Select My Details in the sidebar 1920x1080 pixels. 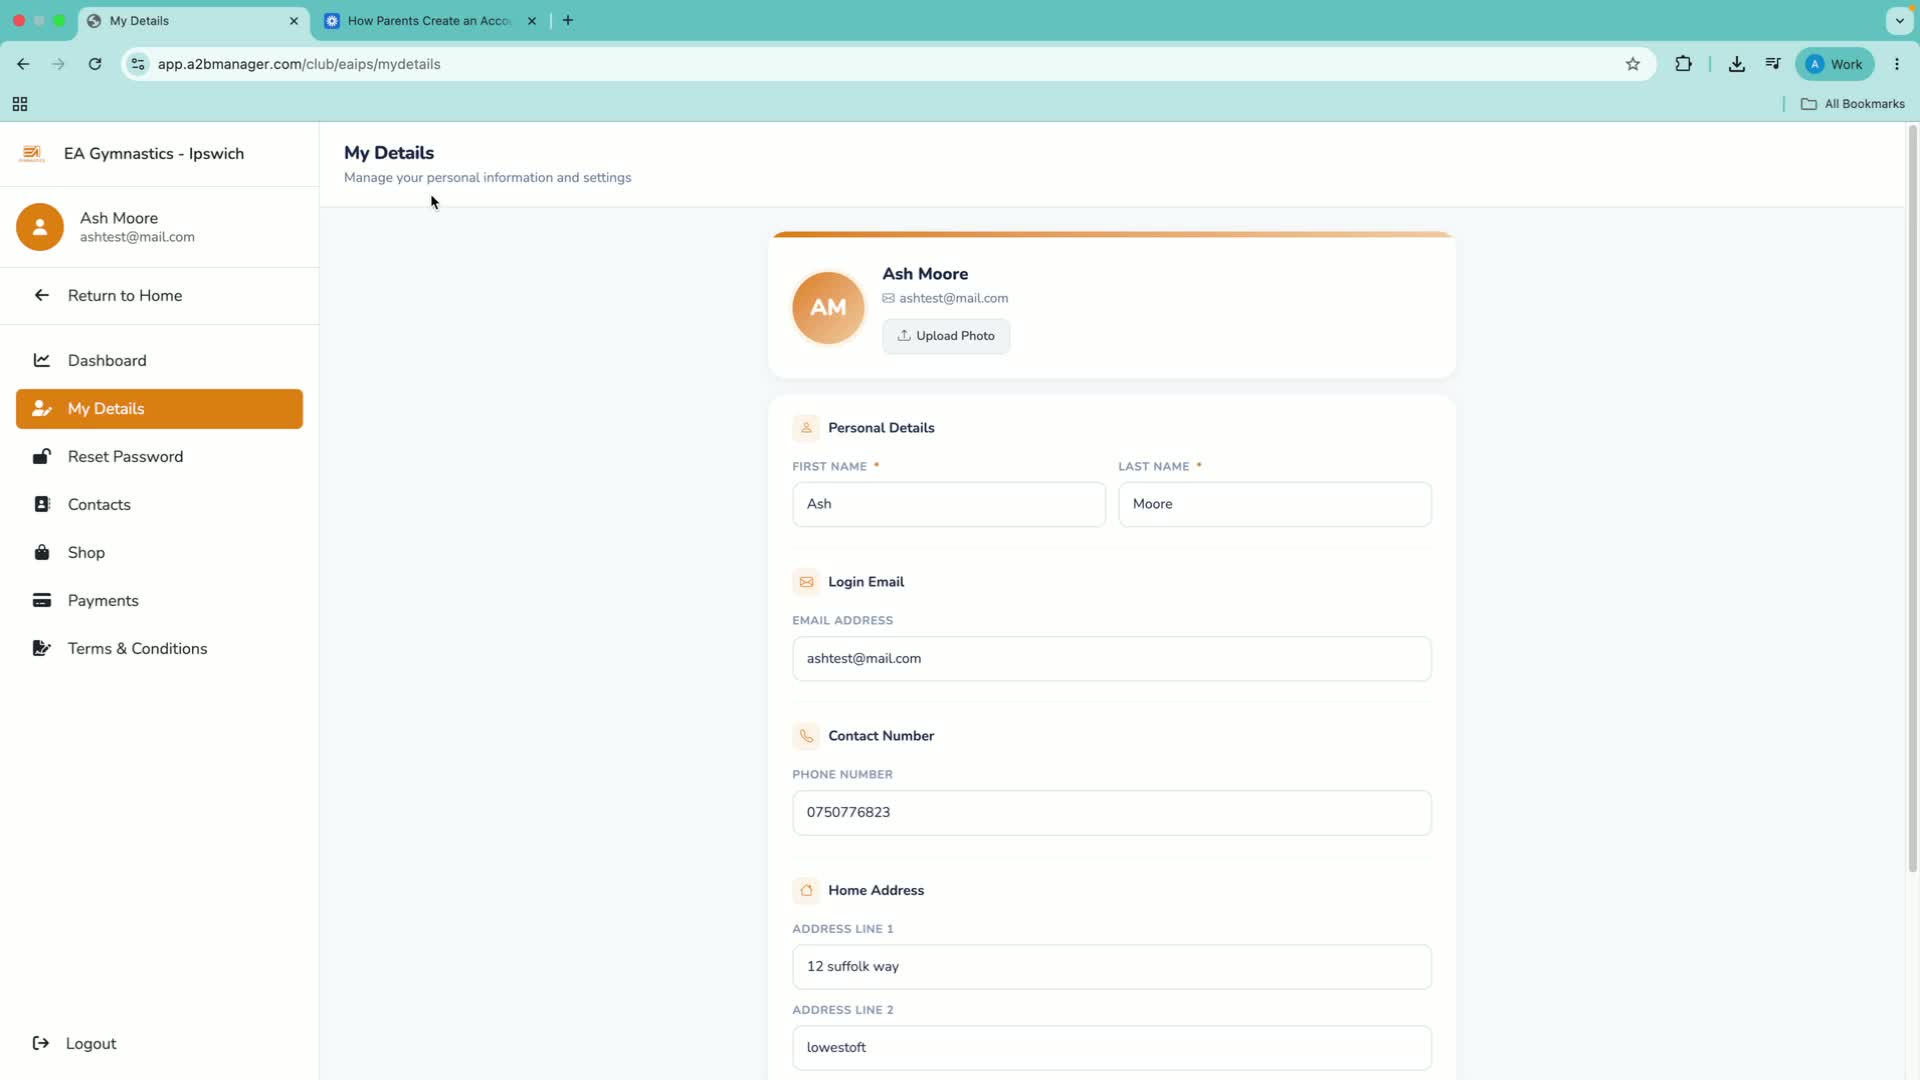click(159, 409)
